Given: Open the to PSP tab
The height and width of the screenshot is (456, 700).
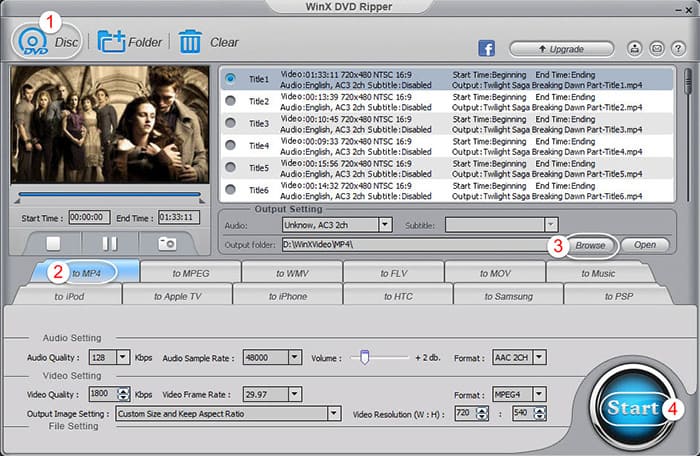Looking at the screenshot, I should coord(619,296).
